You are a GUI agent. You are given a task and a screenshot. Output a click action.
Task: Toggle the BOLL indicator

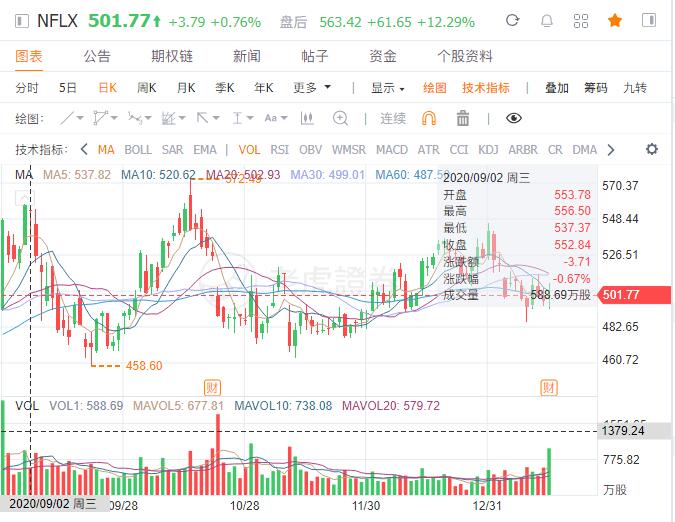(x=138, y=150)
